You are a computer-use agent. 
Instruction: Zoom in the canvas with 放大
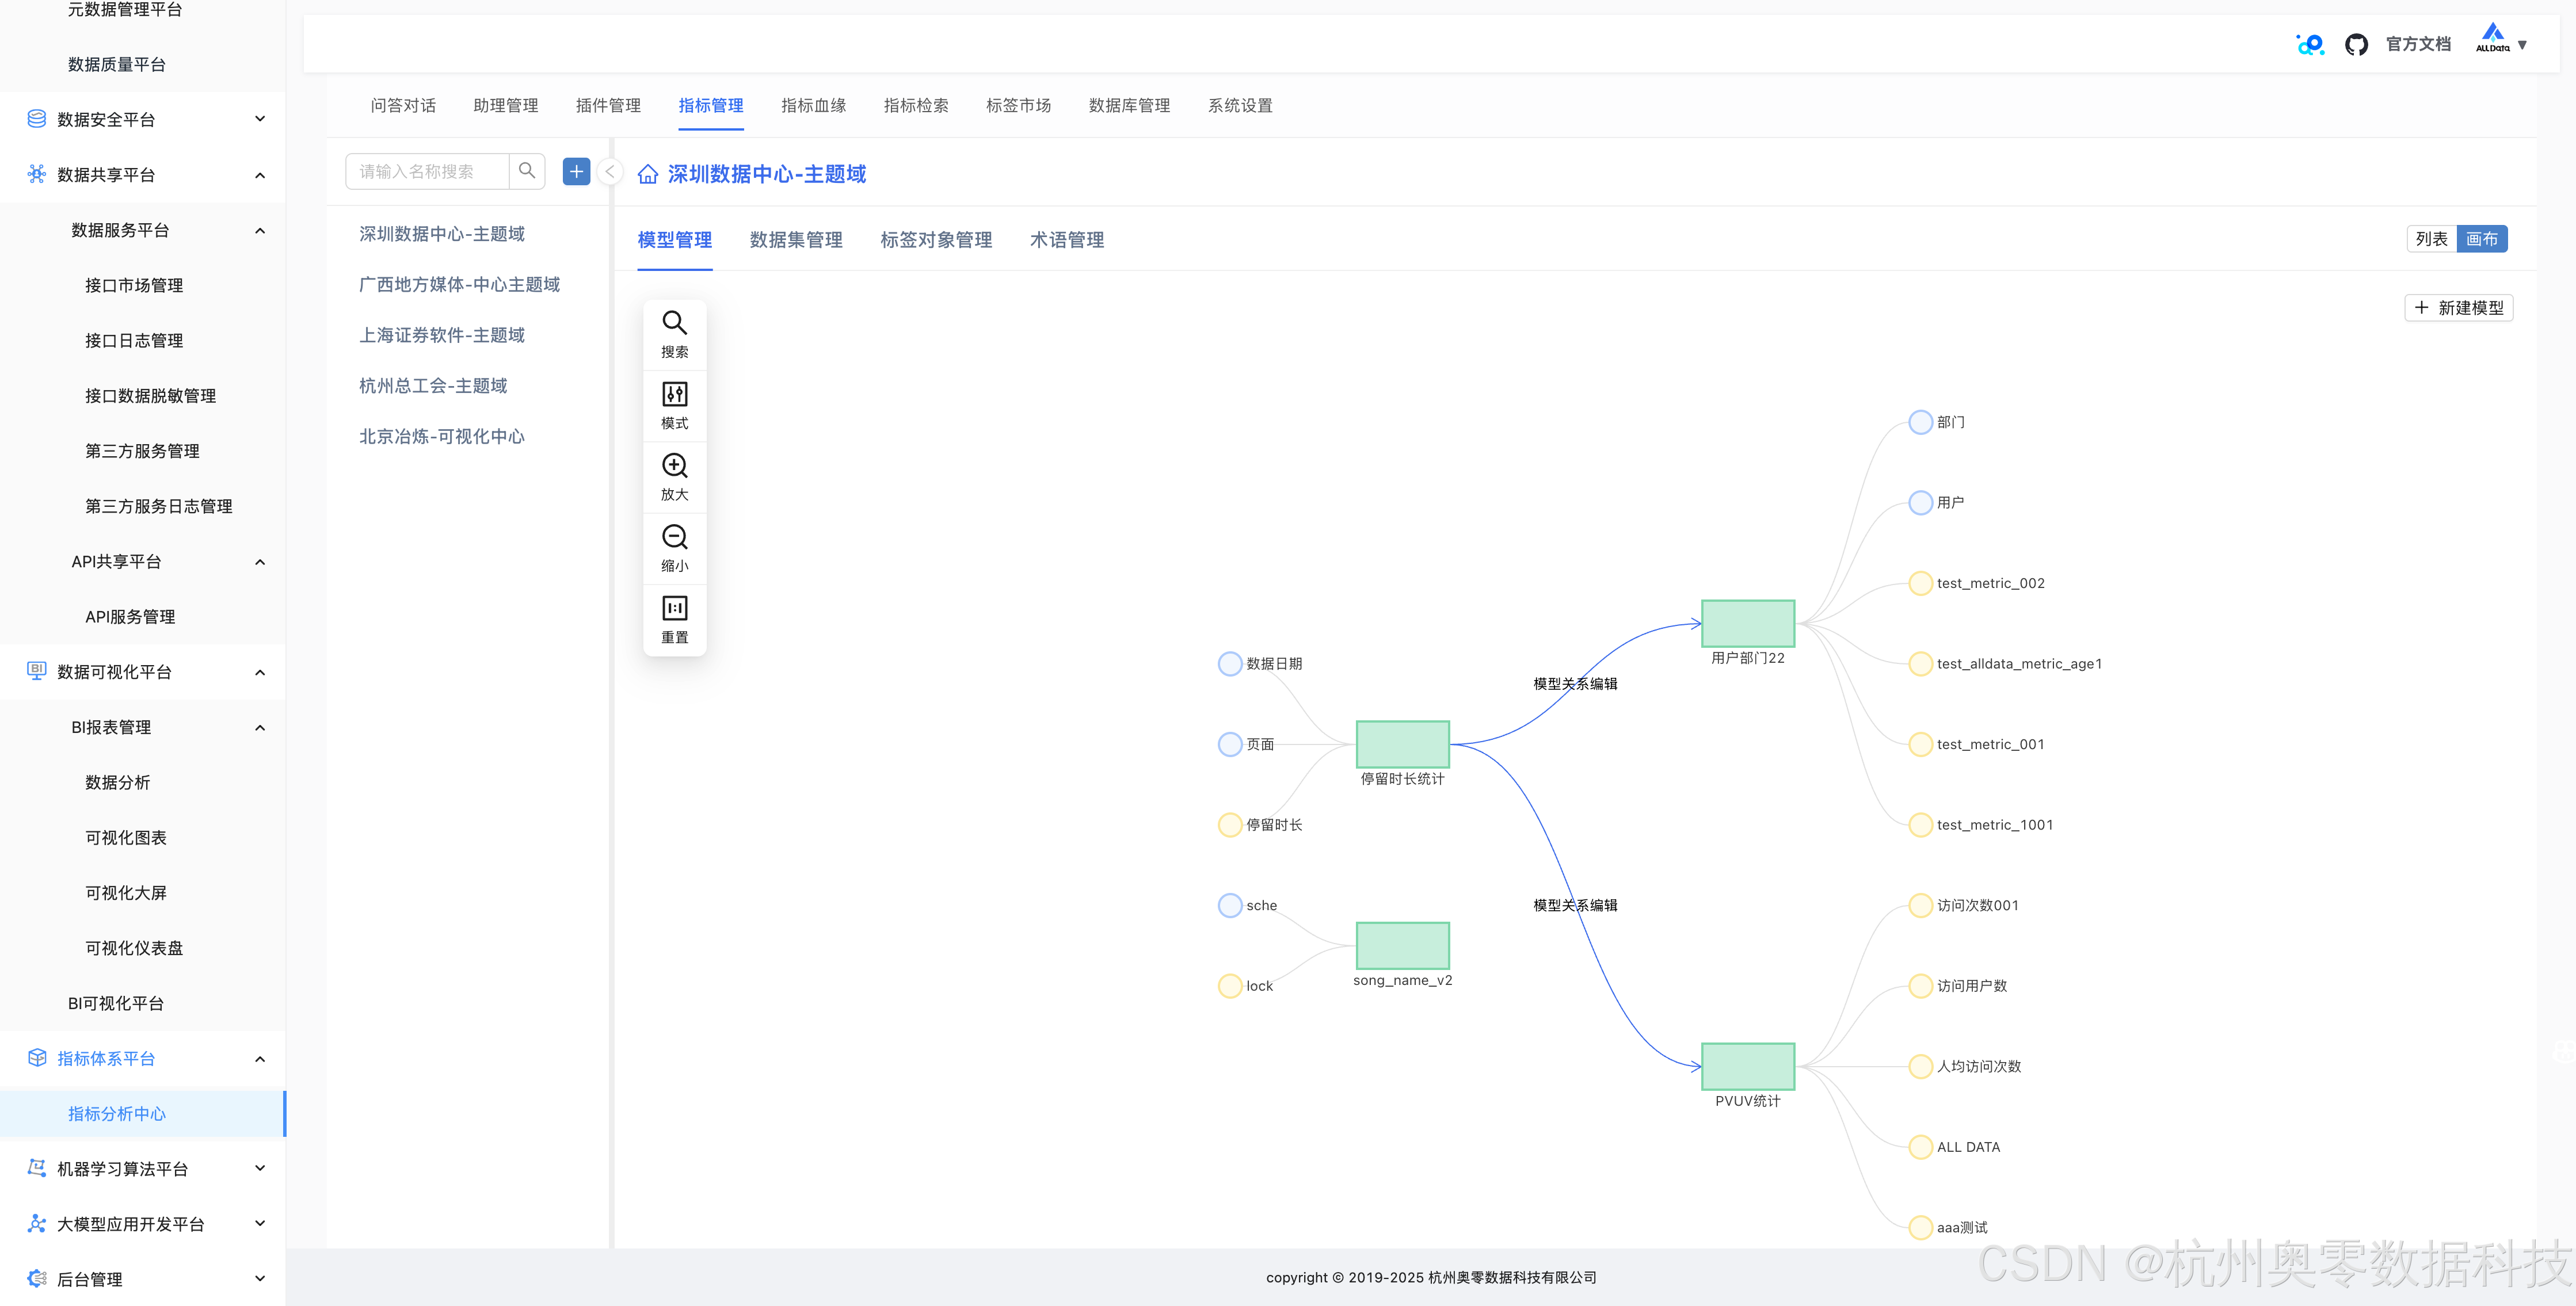pyautogui.click(x=674, y=477)
